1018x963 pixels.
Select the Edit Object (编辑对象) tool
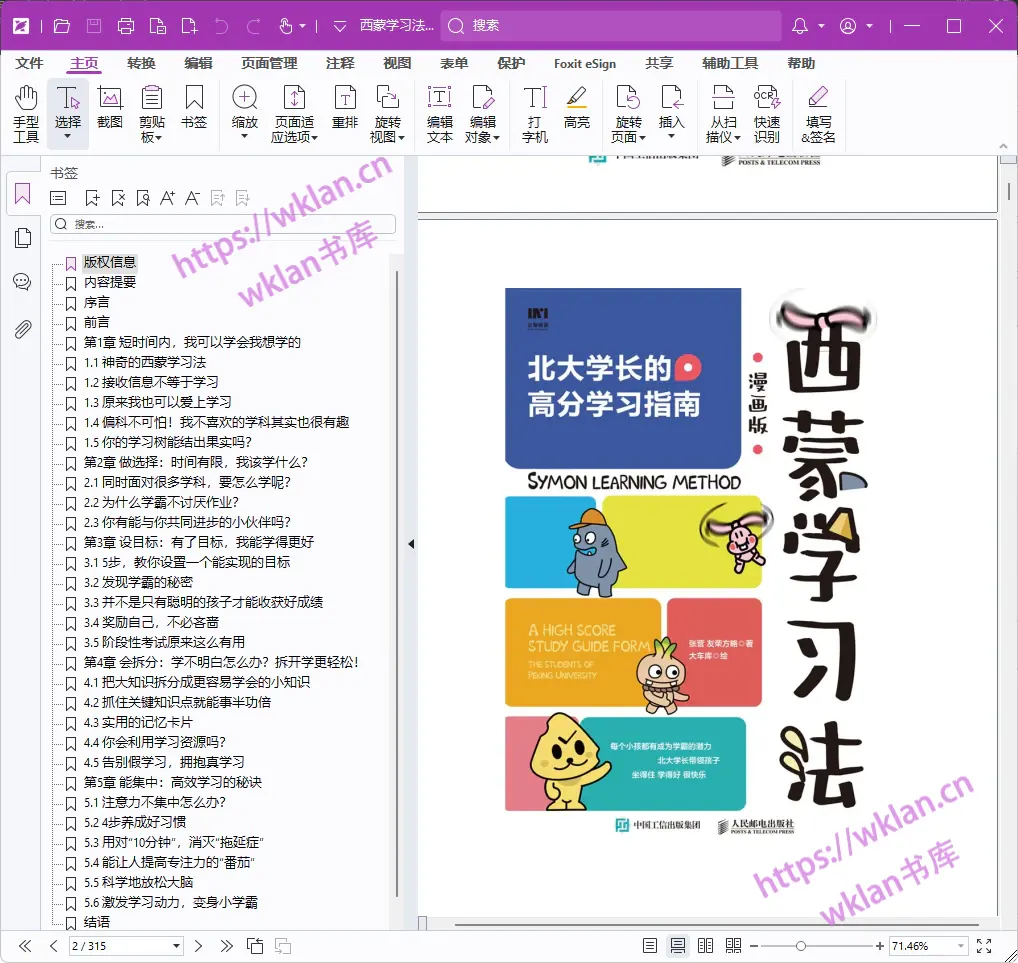click(483, 110)
